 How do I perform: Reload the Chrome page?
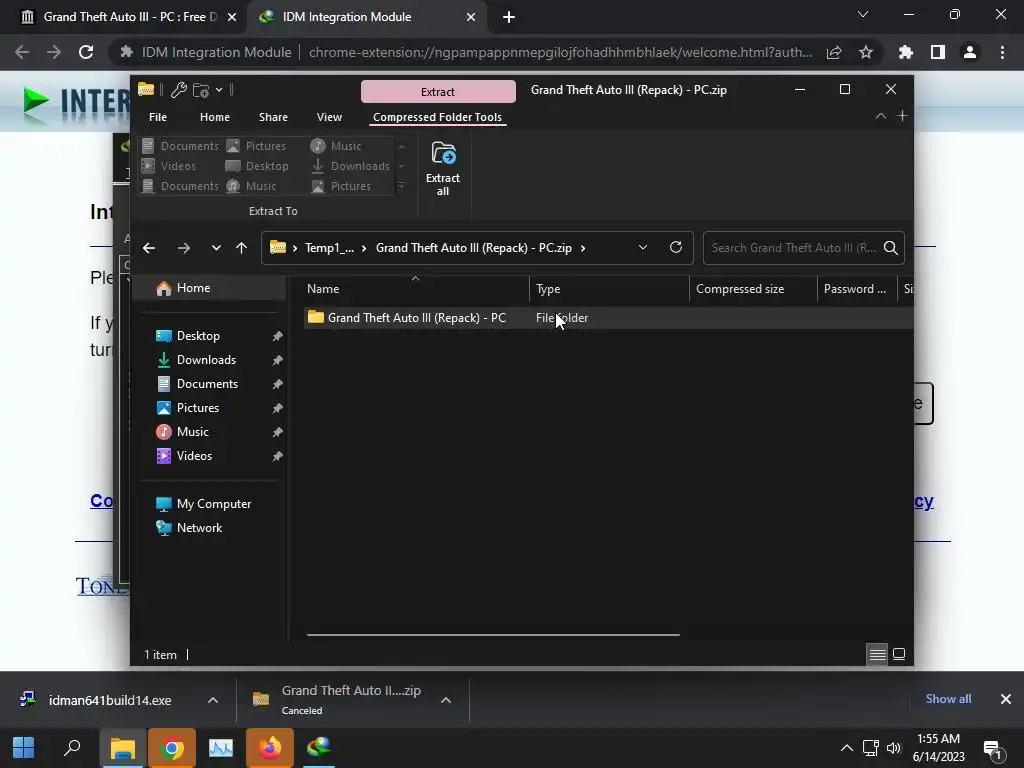coord(86,52)
